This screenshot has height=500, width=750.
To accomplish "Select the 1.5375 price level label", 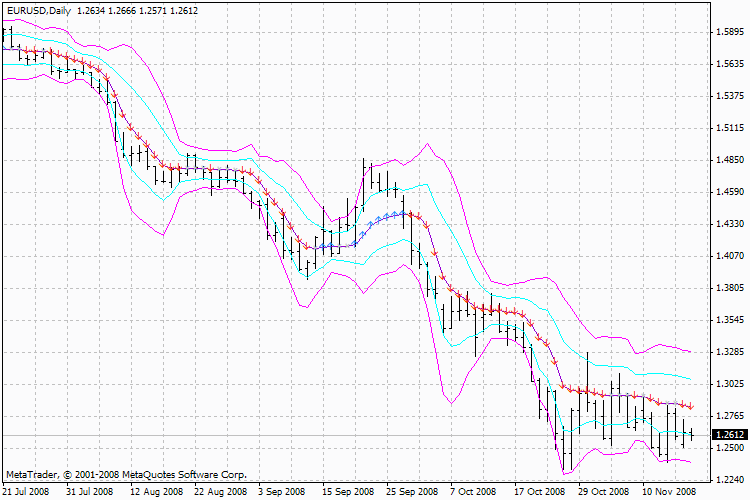I will tap(729, 96).
